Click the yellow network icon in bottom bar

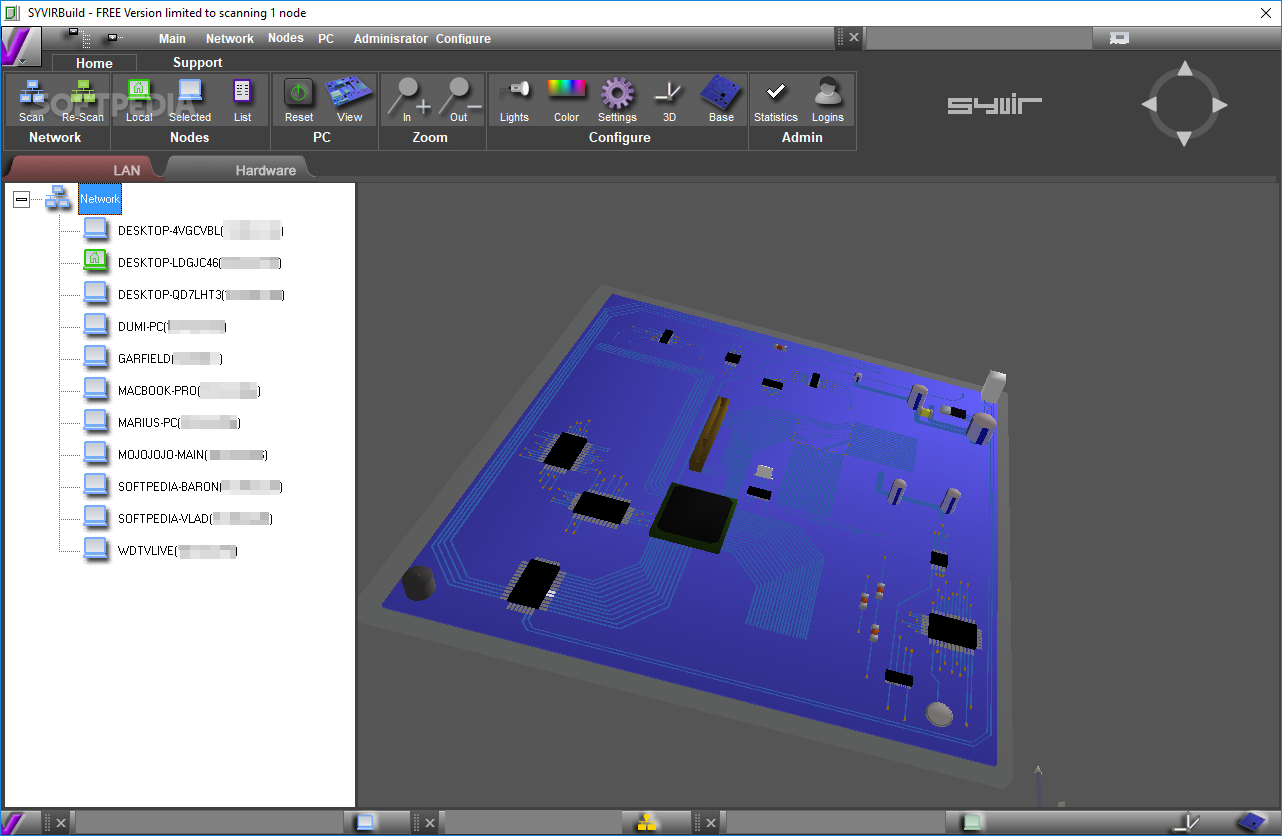click(647, 823)
